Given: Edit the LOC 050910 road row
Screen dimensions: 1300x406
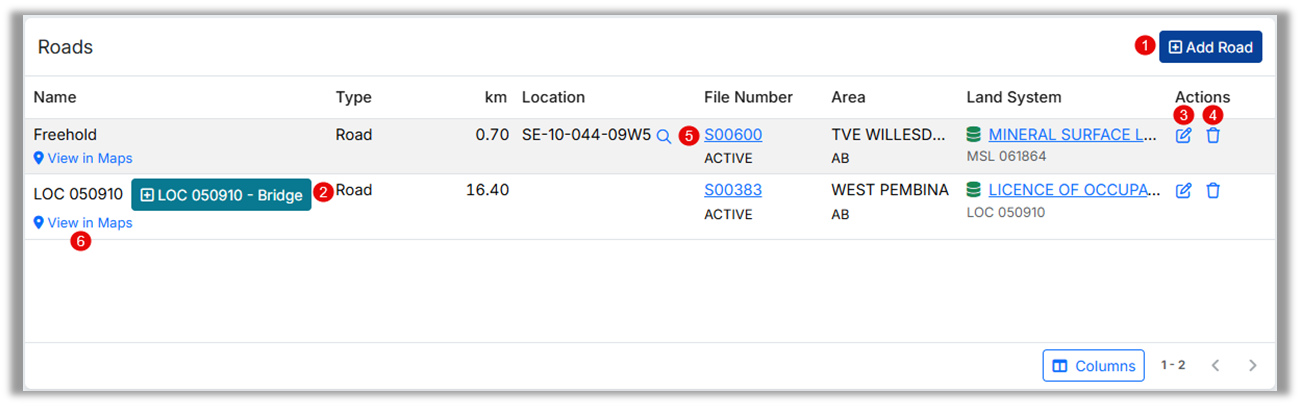Looking at the screenshot, I should 1183,190.
